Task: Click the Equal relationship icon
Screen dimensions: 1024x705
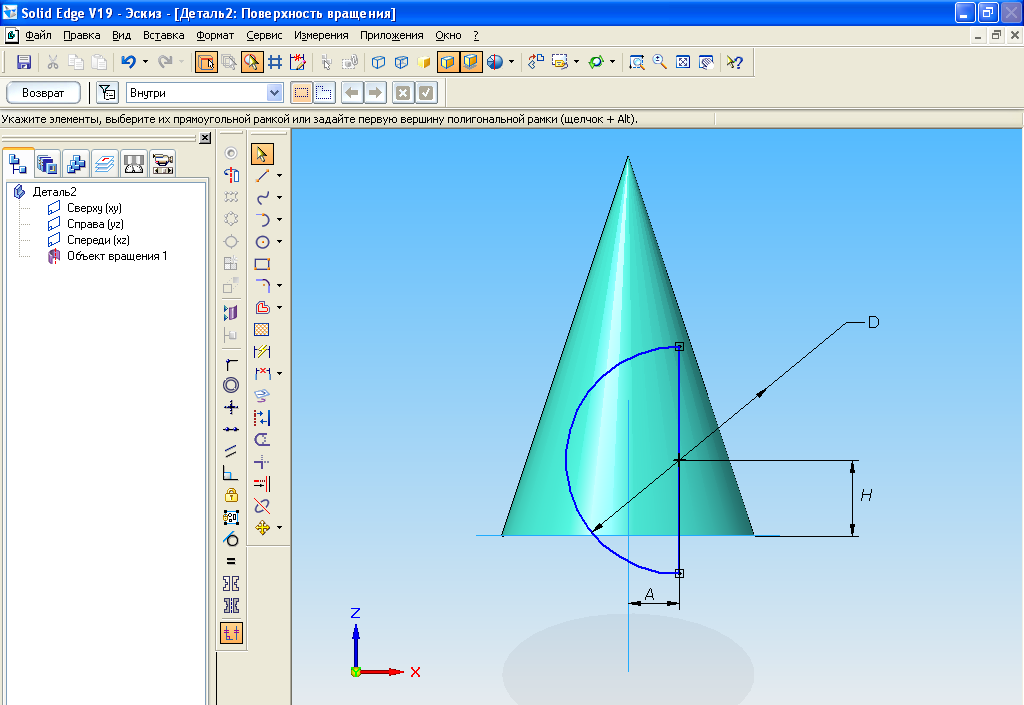Action: click(231, 561)
